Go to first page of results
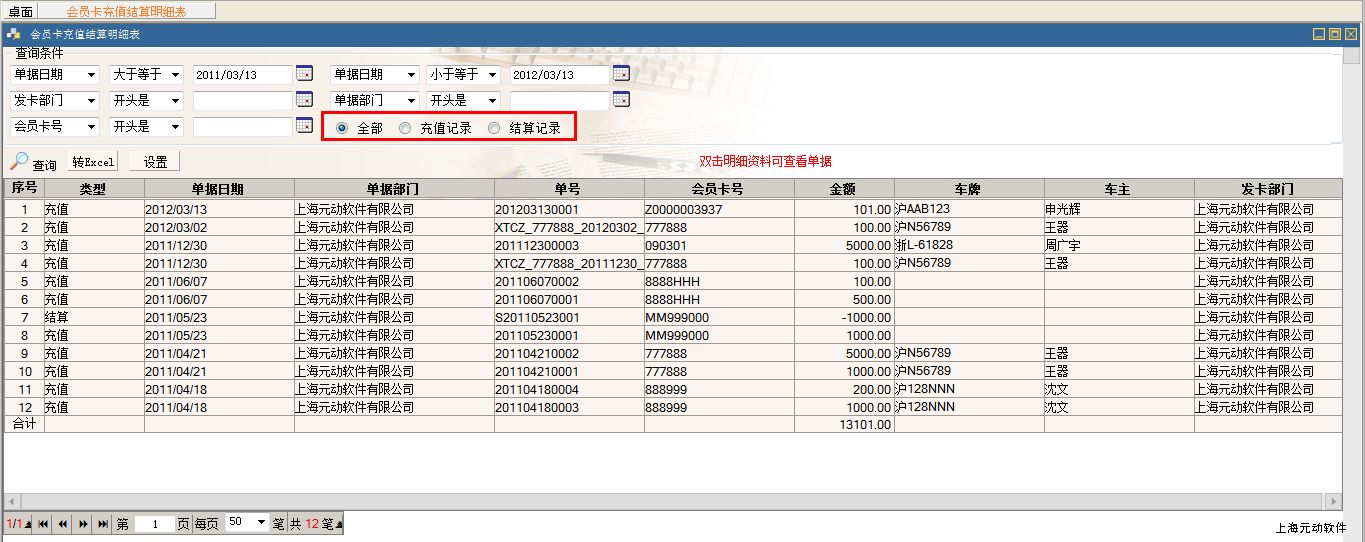Viewport: 1365px width, 542px height. (43, 523)
